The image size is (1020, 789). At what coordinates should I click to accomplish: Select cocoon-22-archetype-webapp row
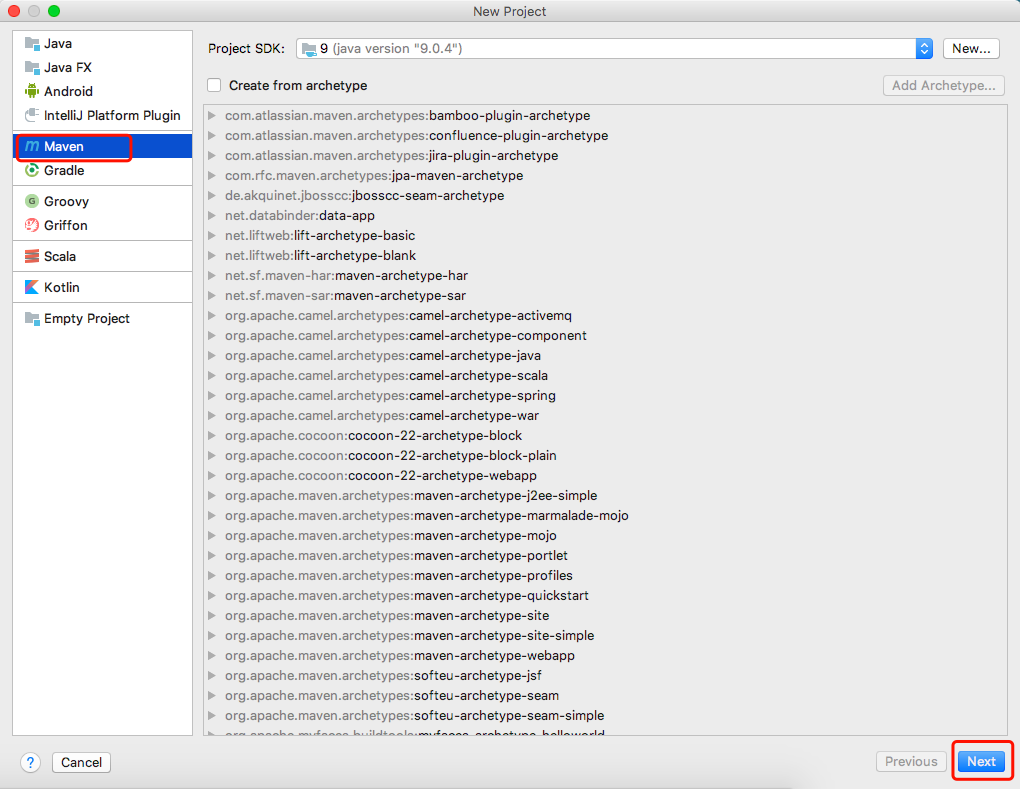(x=605, y=475)
